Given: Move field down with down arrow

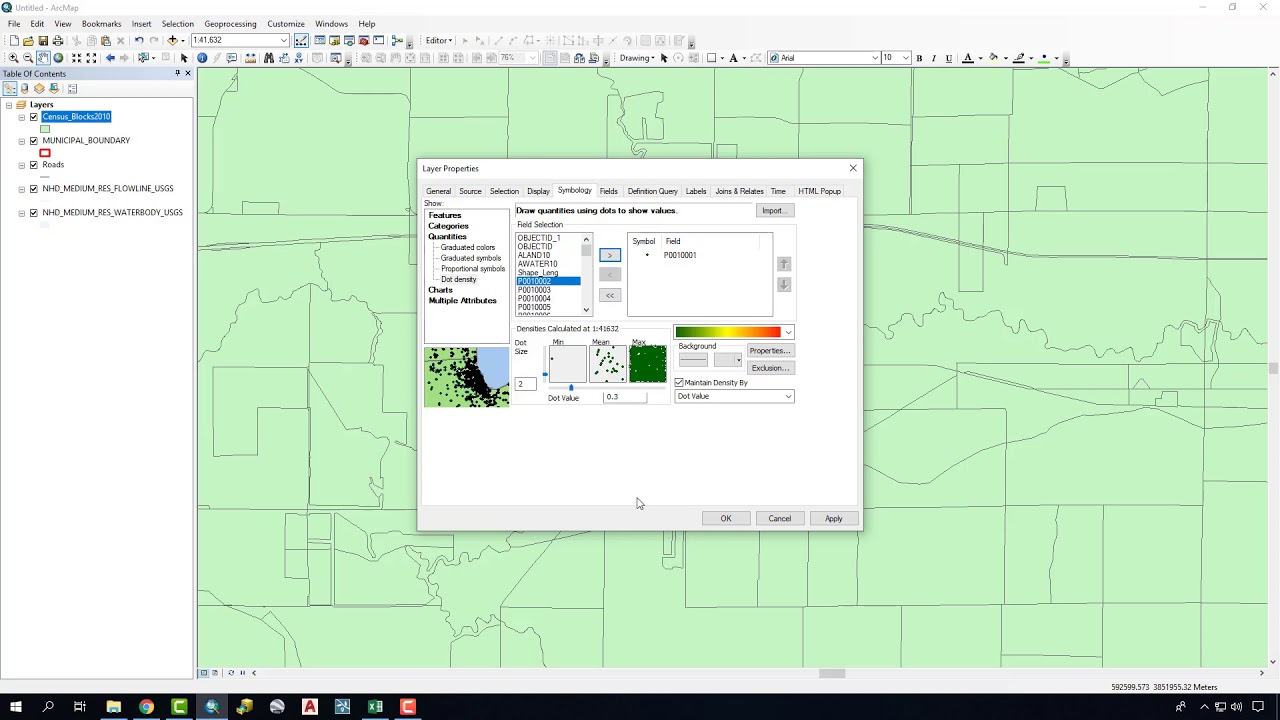Looking at the screenshot, I should click(784, 285).
